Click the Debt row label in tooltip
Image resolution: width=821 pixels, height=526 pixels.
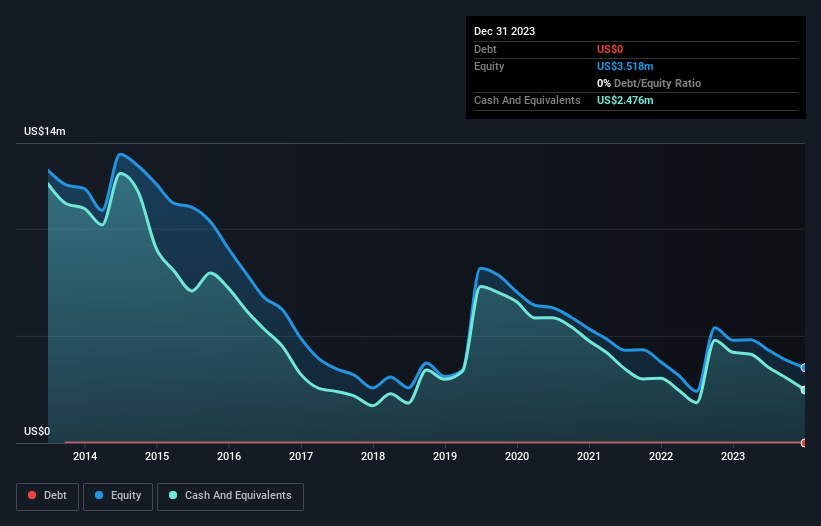[x=485, y=49]
